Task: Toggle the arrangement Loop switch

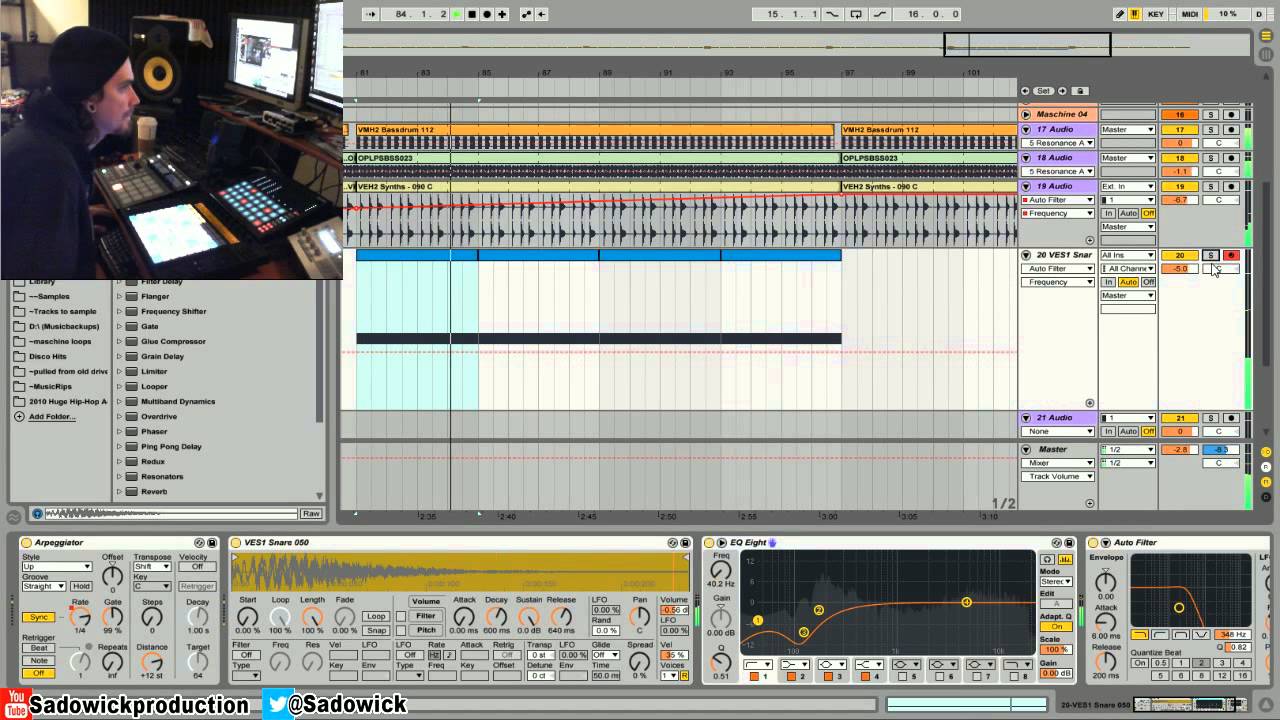Action: (855, 14)
